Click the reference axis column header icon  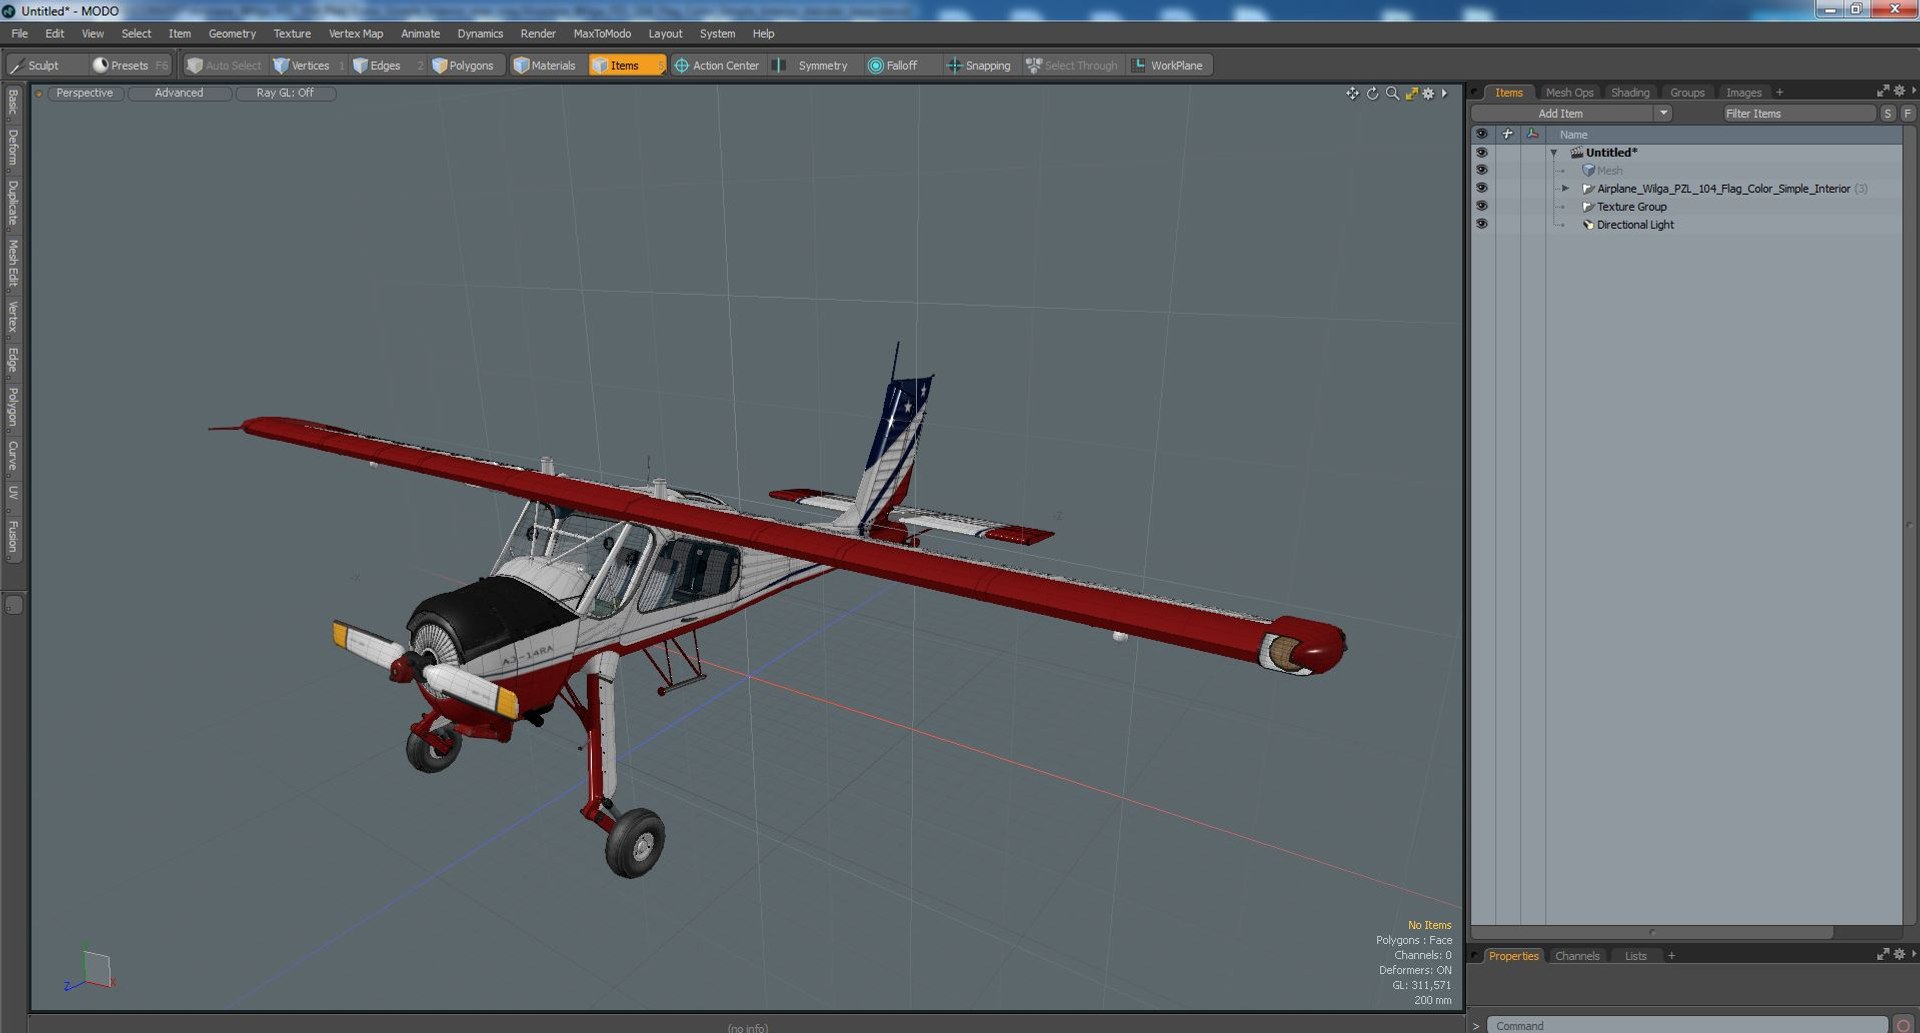[1532, 134]
